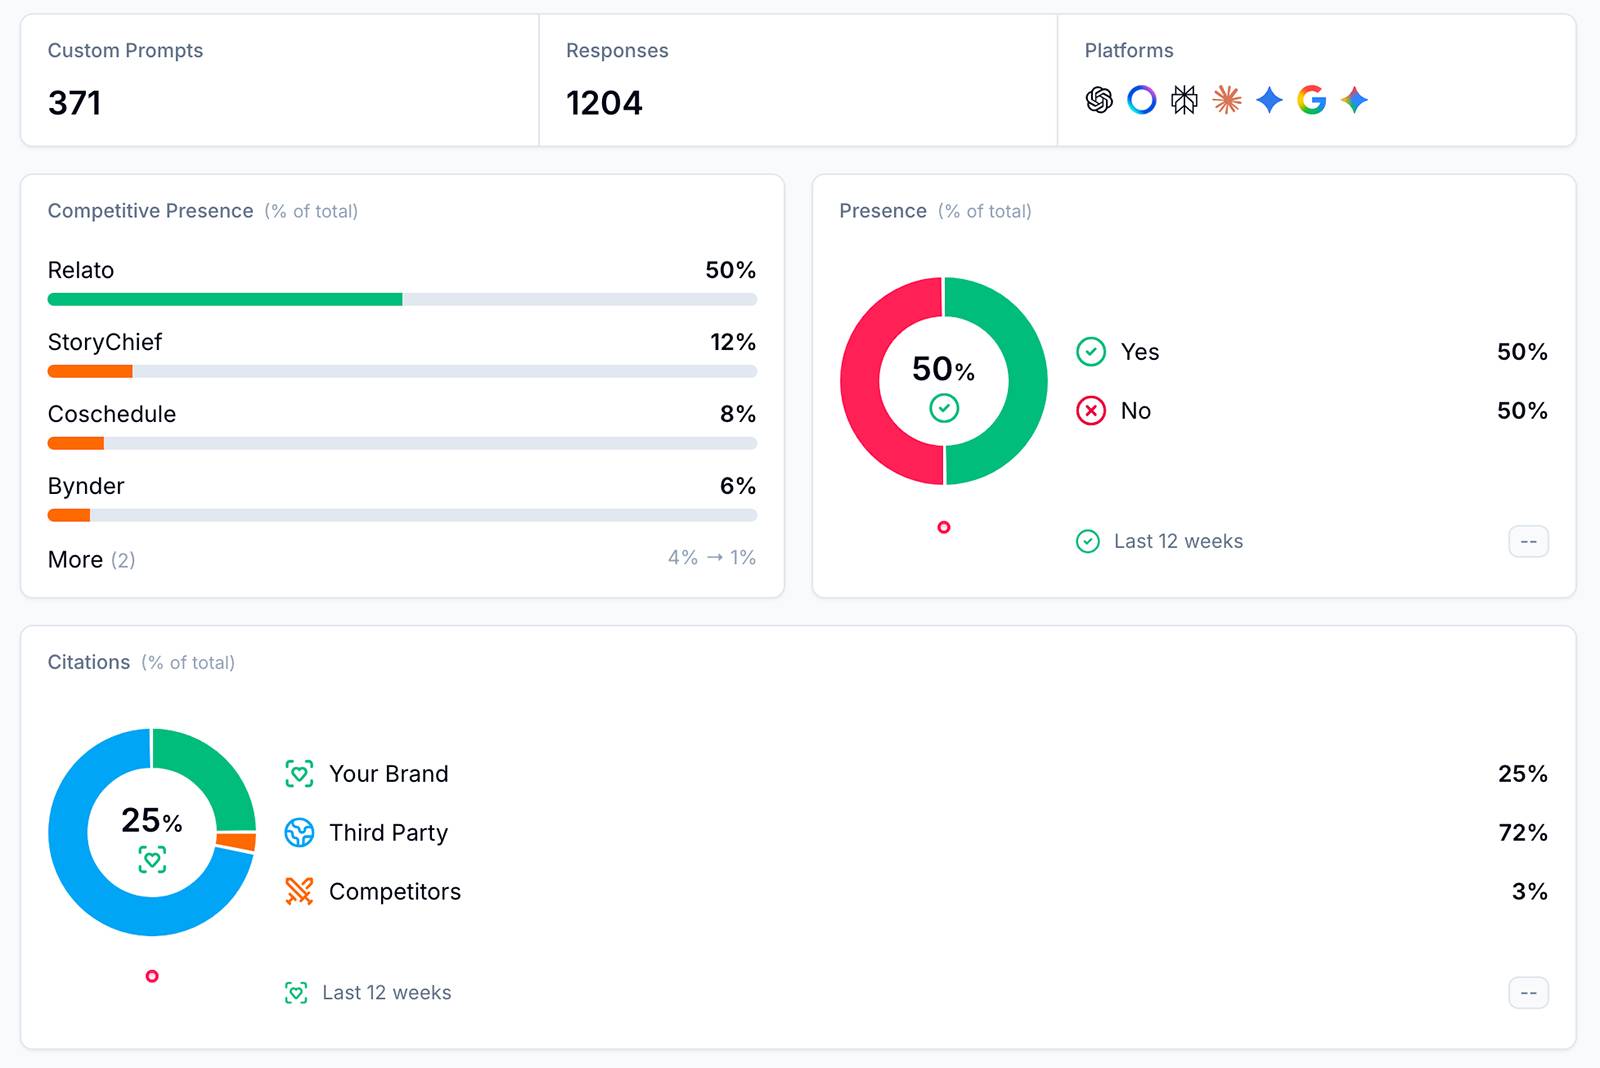Open the Custom Prompts stat tab
This screenshot has height=1068, width=1600.
tap(280, 80)
